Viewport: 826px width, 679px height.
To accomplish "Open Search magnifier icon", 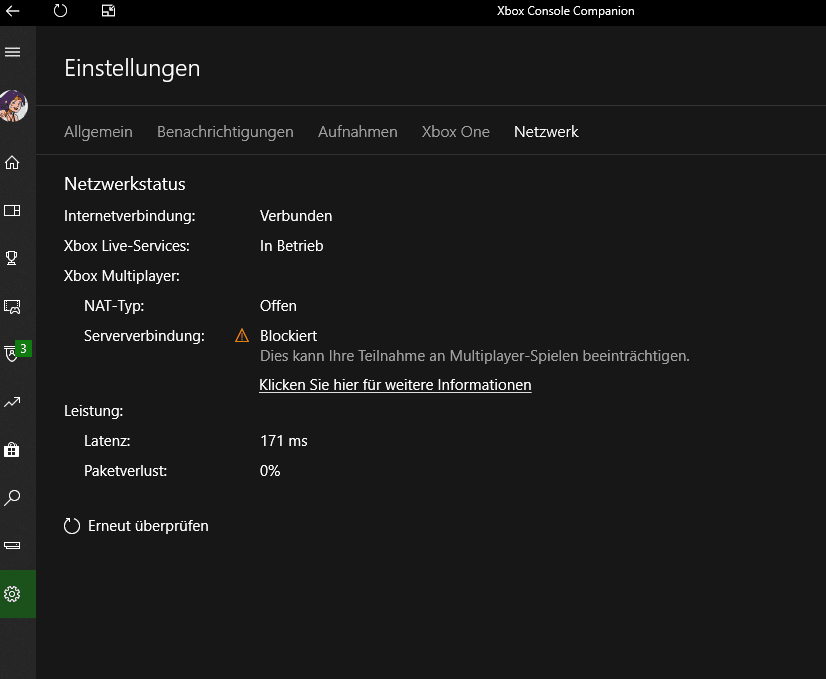I will pos(12,498).
